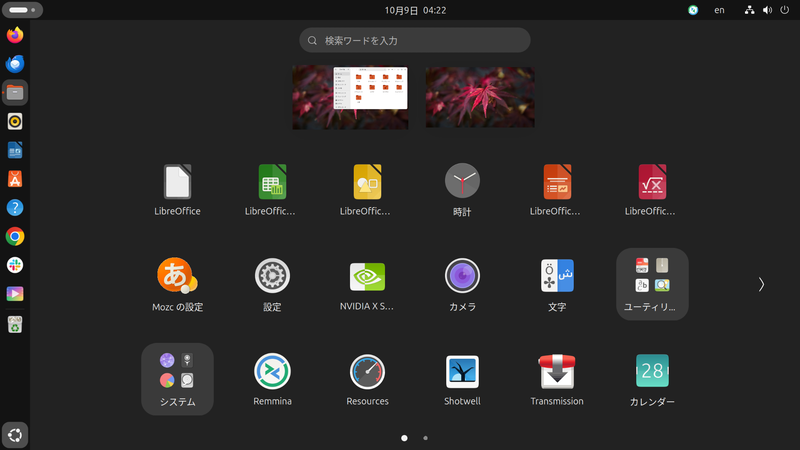Image resolution: width=800 pixels, height=450 pixels.
Task: Open Rhythmbox from the dock
Action: pyautogui.click(x=15, y=121)
